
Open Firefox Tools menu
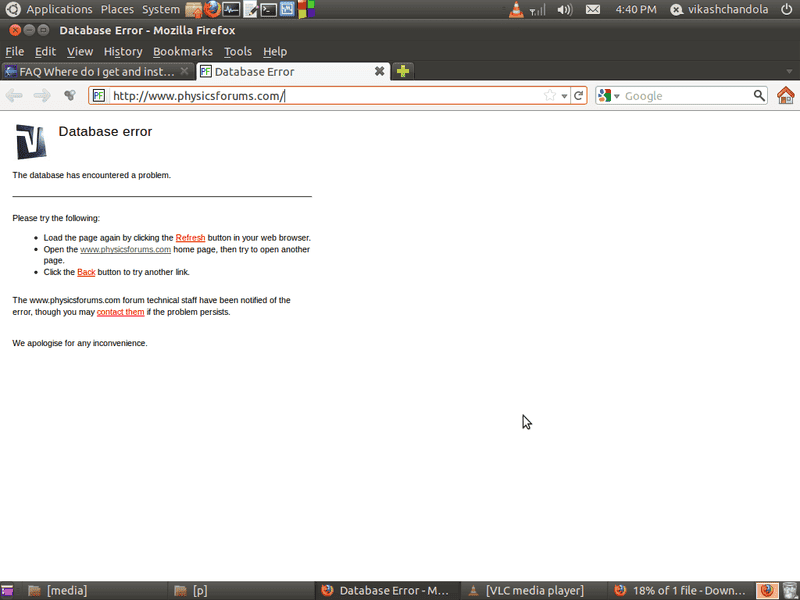pos(238,52)
